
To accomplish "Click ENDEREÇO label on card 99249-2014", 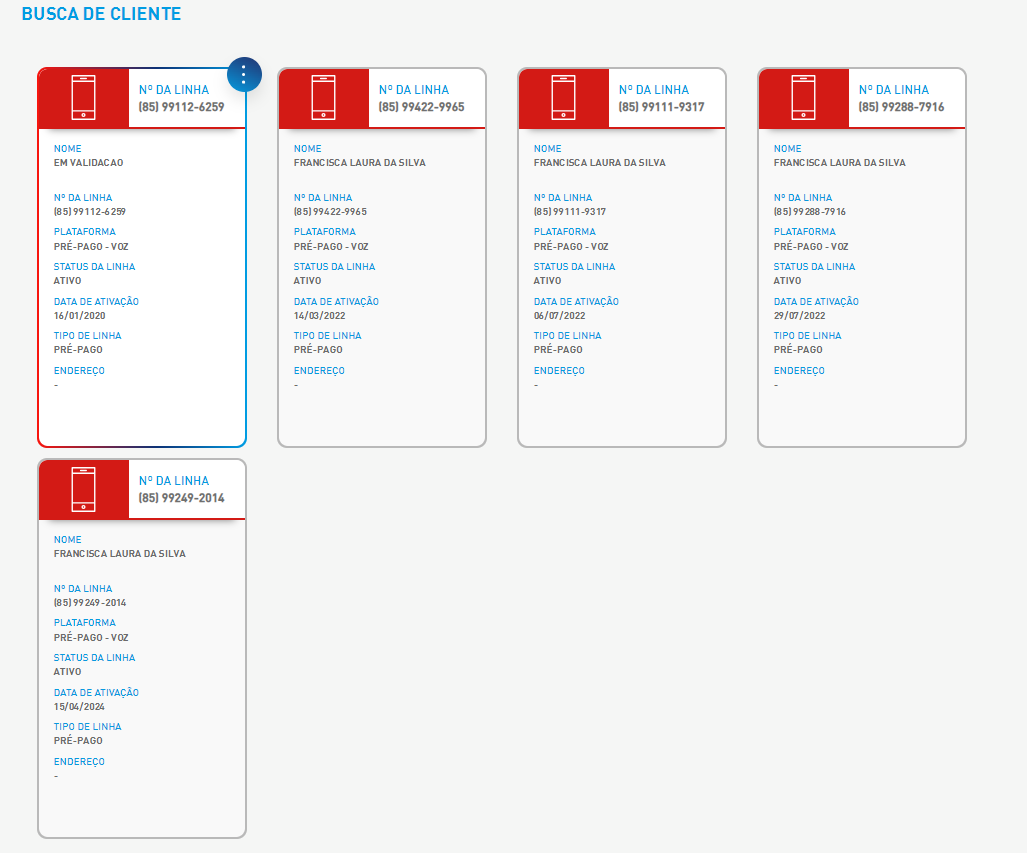I will pos(79,762).
